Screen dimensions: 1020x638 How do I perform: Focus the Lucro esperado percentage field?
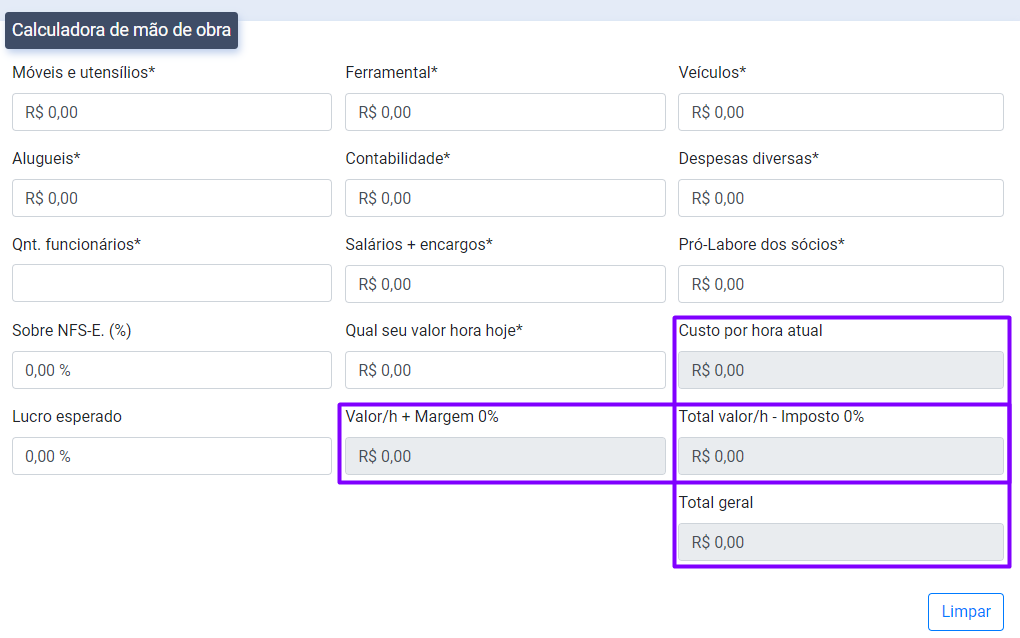[x=171, y=456]
